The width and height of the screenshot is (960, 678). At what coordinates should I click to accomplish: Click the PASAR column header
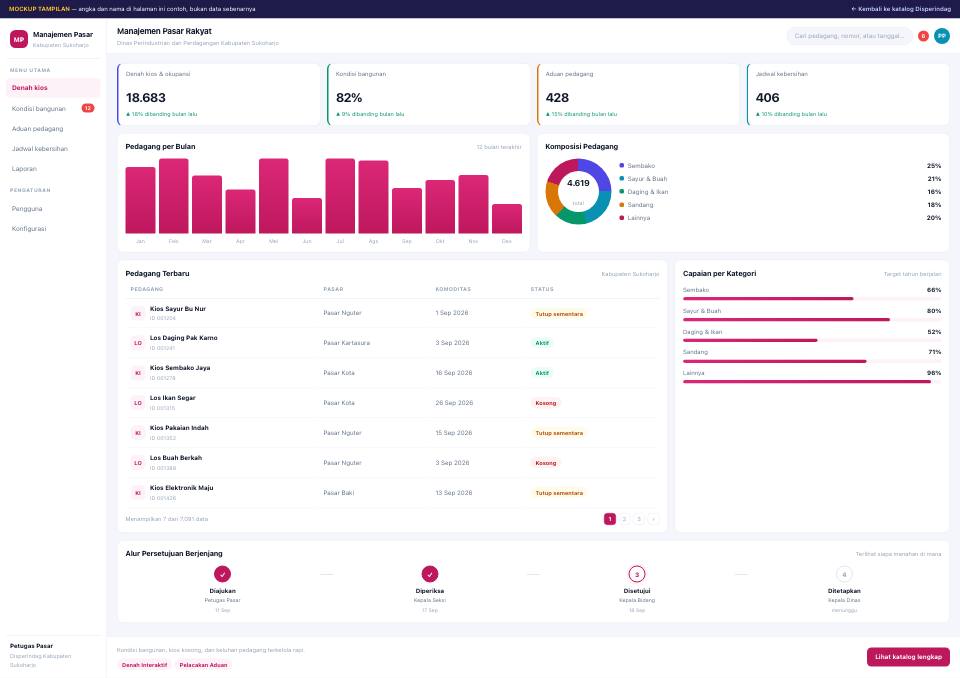[x=334, y=289]
